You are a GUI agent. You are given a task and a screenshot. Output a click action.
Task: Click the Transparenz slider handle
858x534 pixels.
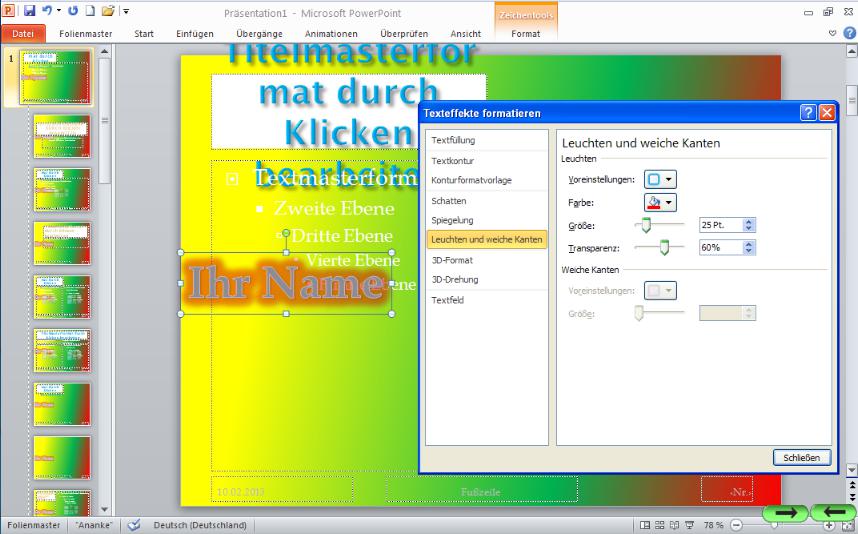(x=664, y=248)
